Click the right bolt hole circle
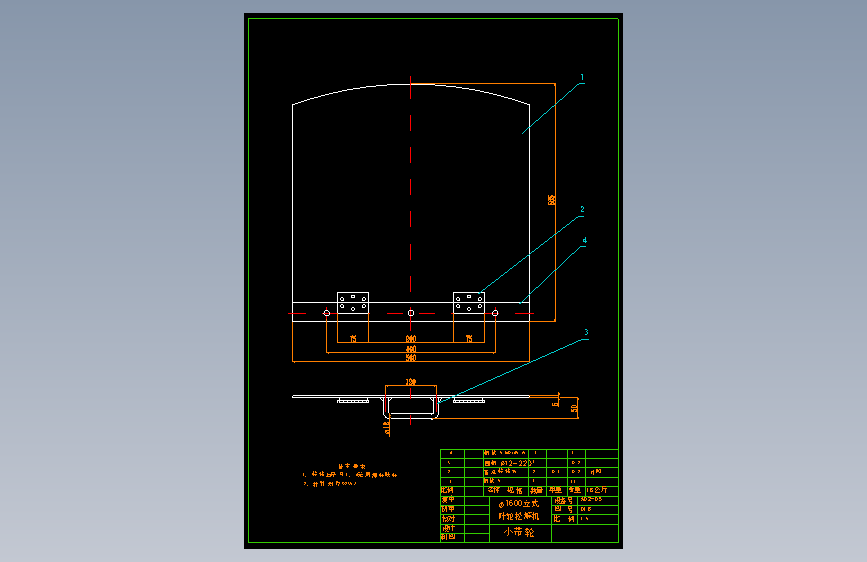This screenshot has width=867, height=562. [495, 313]
